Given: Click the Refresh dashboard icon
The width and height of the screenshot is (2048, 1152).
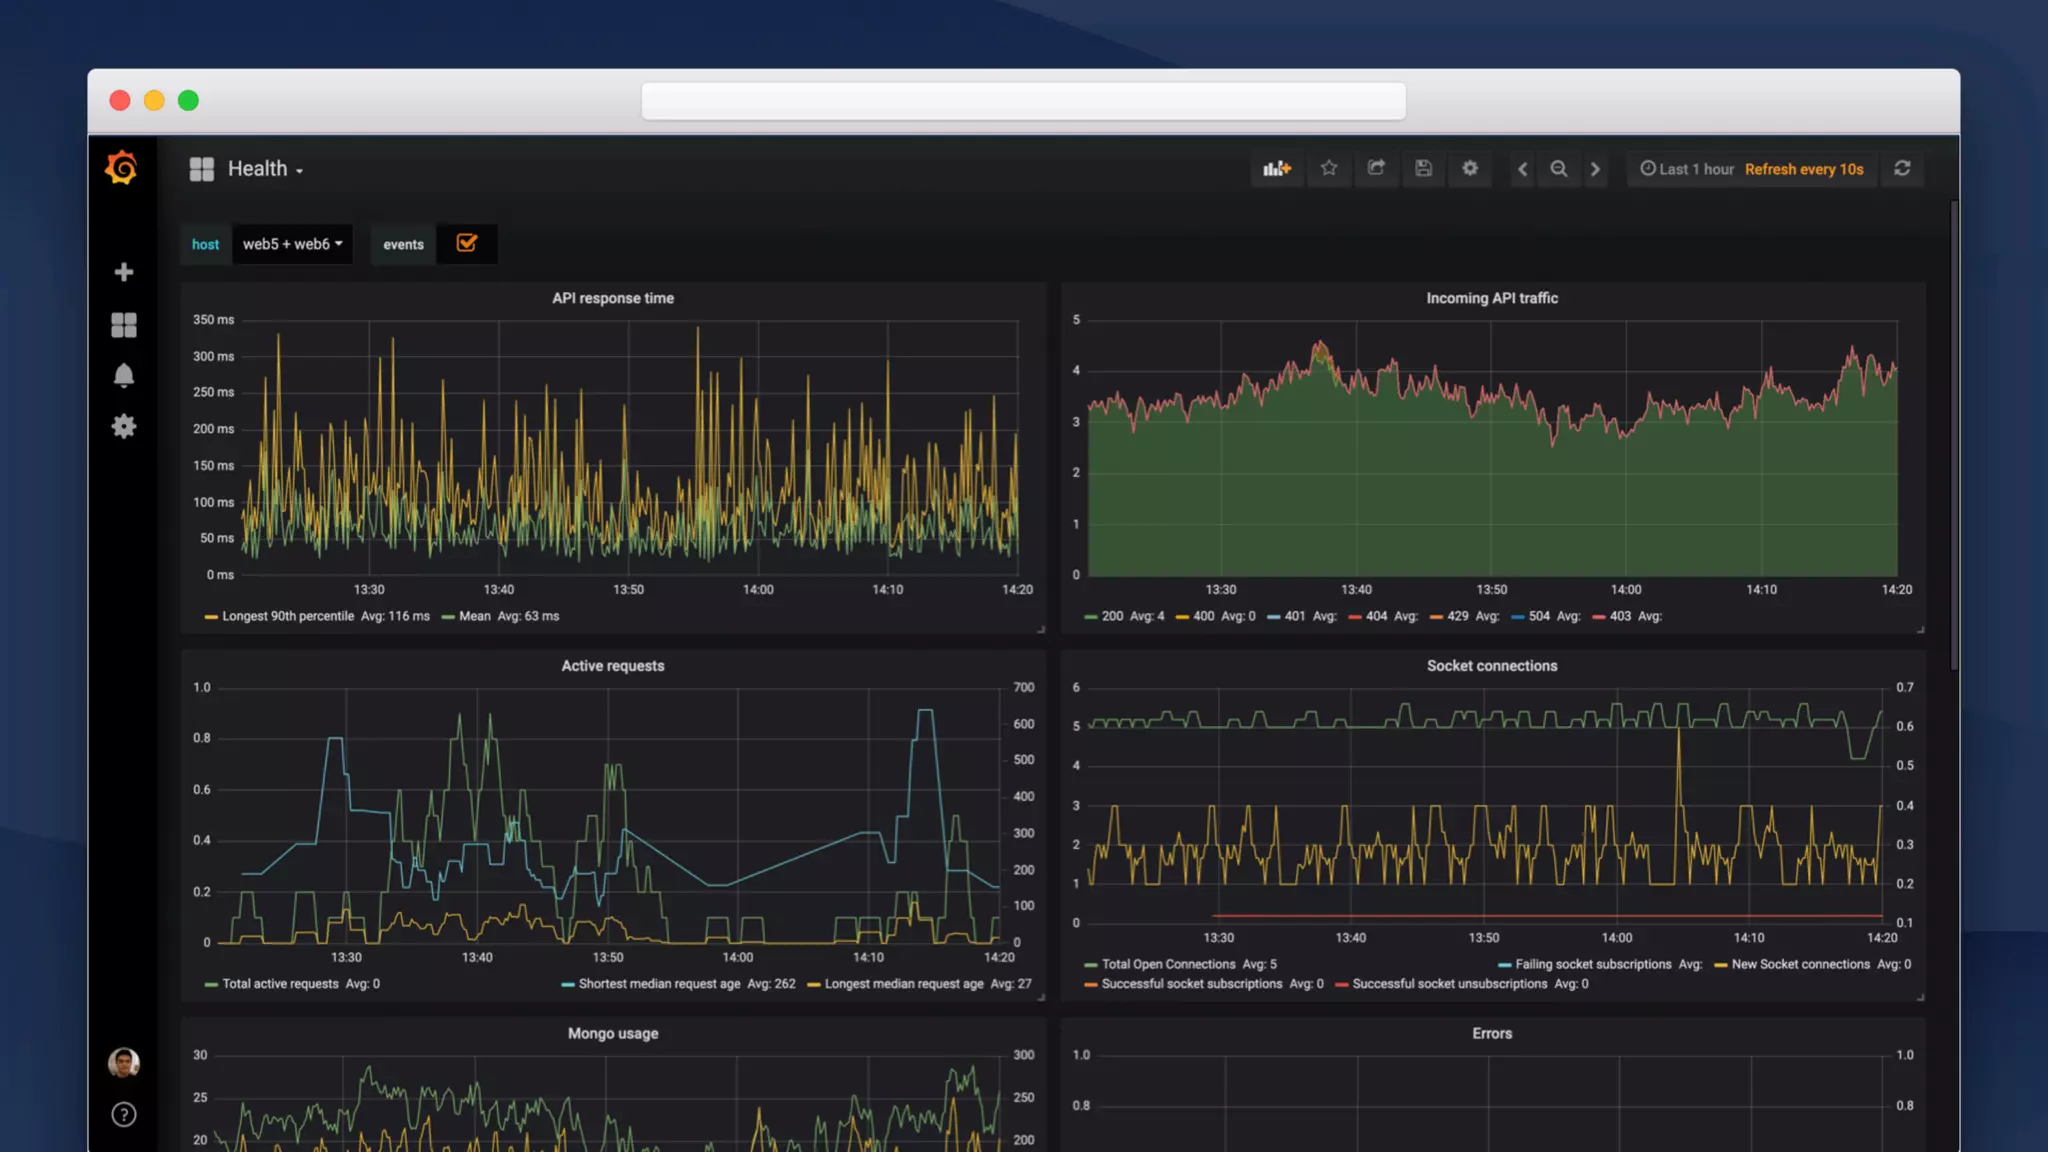Looking at the screenshot, I should click(1902, 169).
